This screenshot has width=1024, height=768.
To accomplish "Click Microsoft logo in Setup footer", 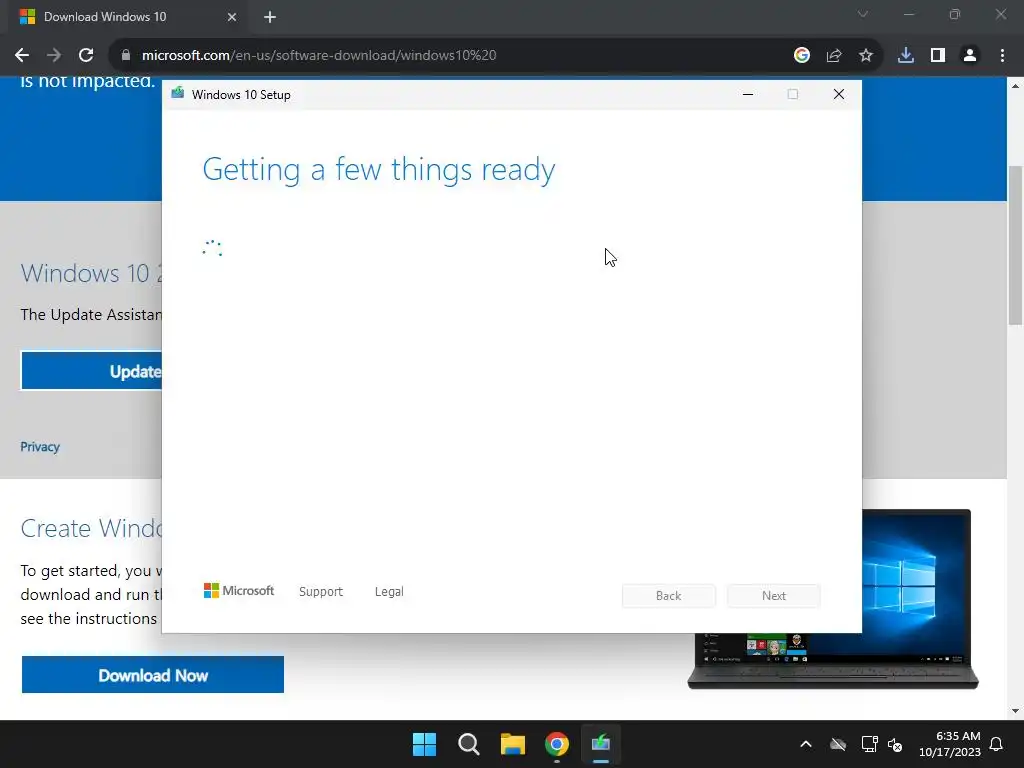I will point(239,591).
